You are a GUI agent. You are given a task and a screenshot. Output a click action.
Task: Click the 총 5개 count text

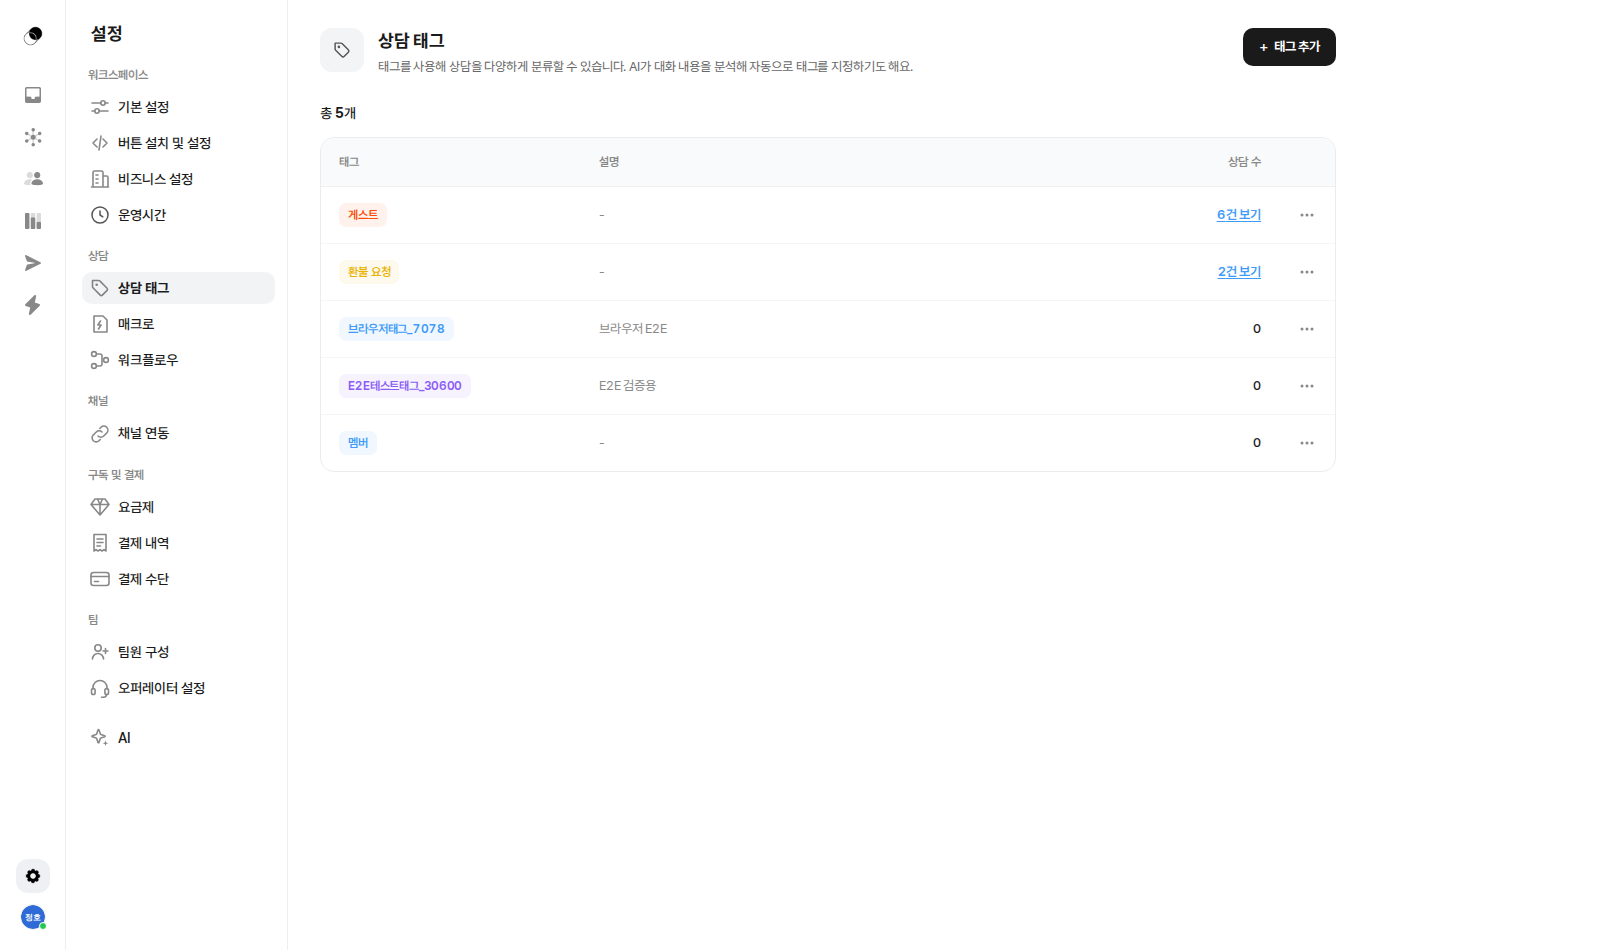point(338,113)
